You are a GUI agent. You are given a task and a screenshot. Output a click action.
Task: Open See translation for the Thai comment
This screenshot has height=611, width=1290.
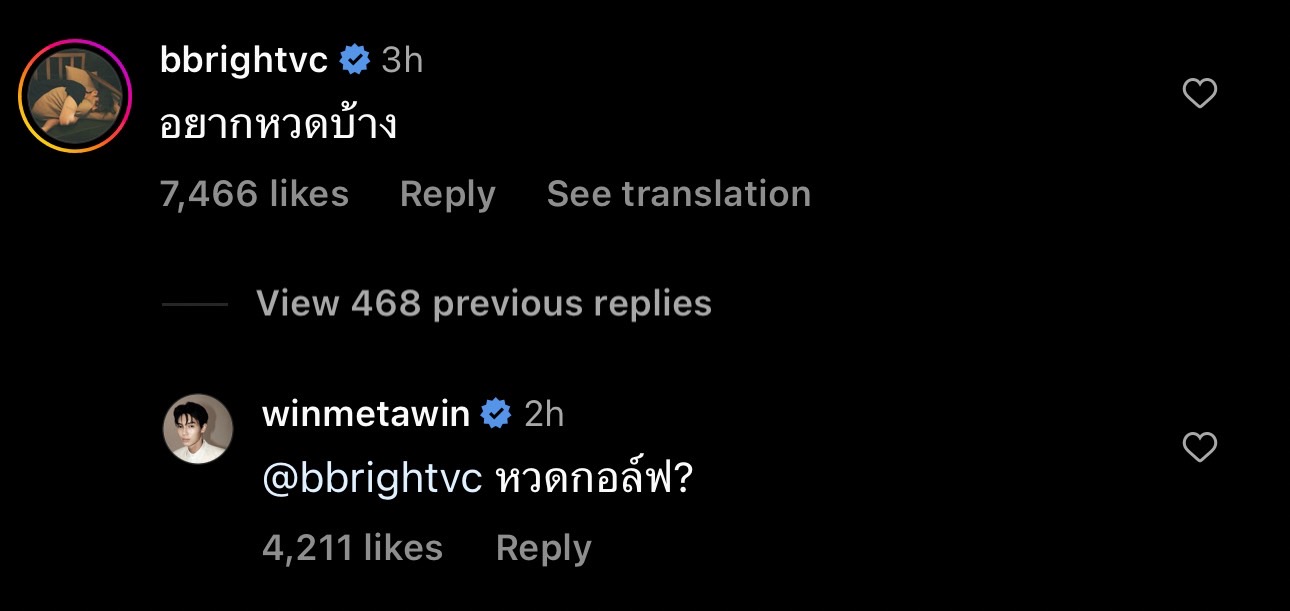pyautogui.click(x=679, y=194)
